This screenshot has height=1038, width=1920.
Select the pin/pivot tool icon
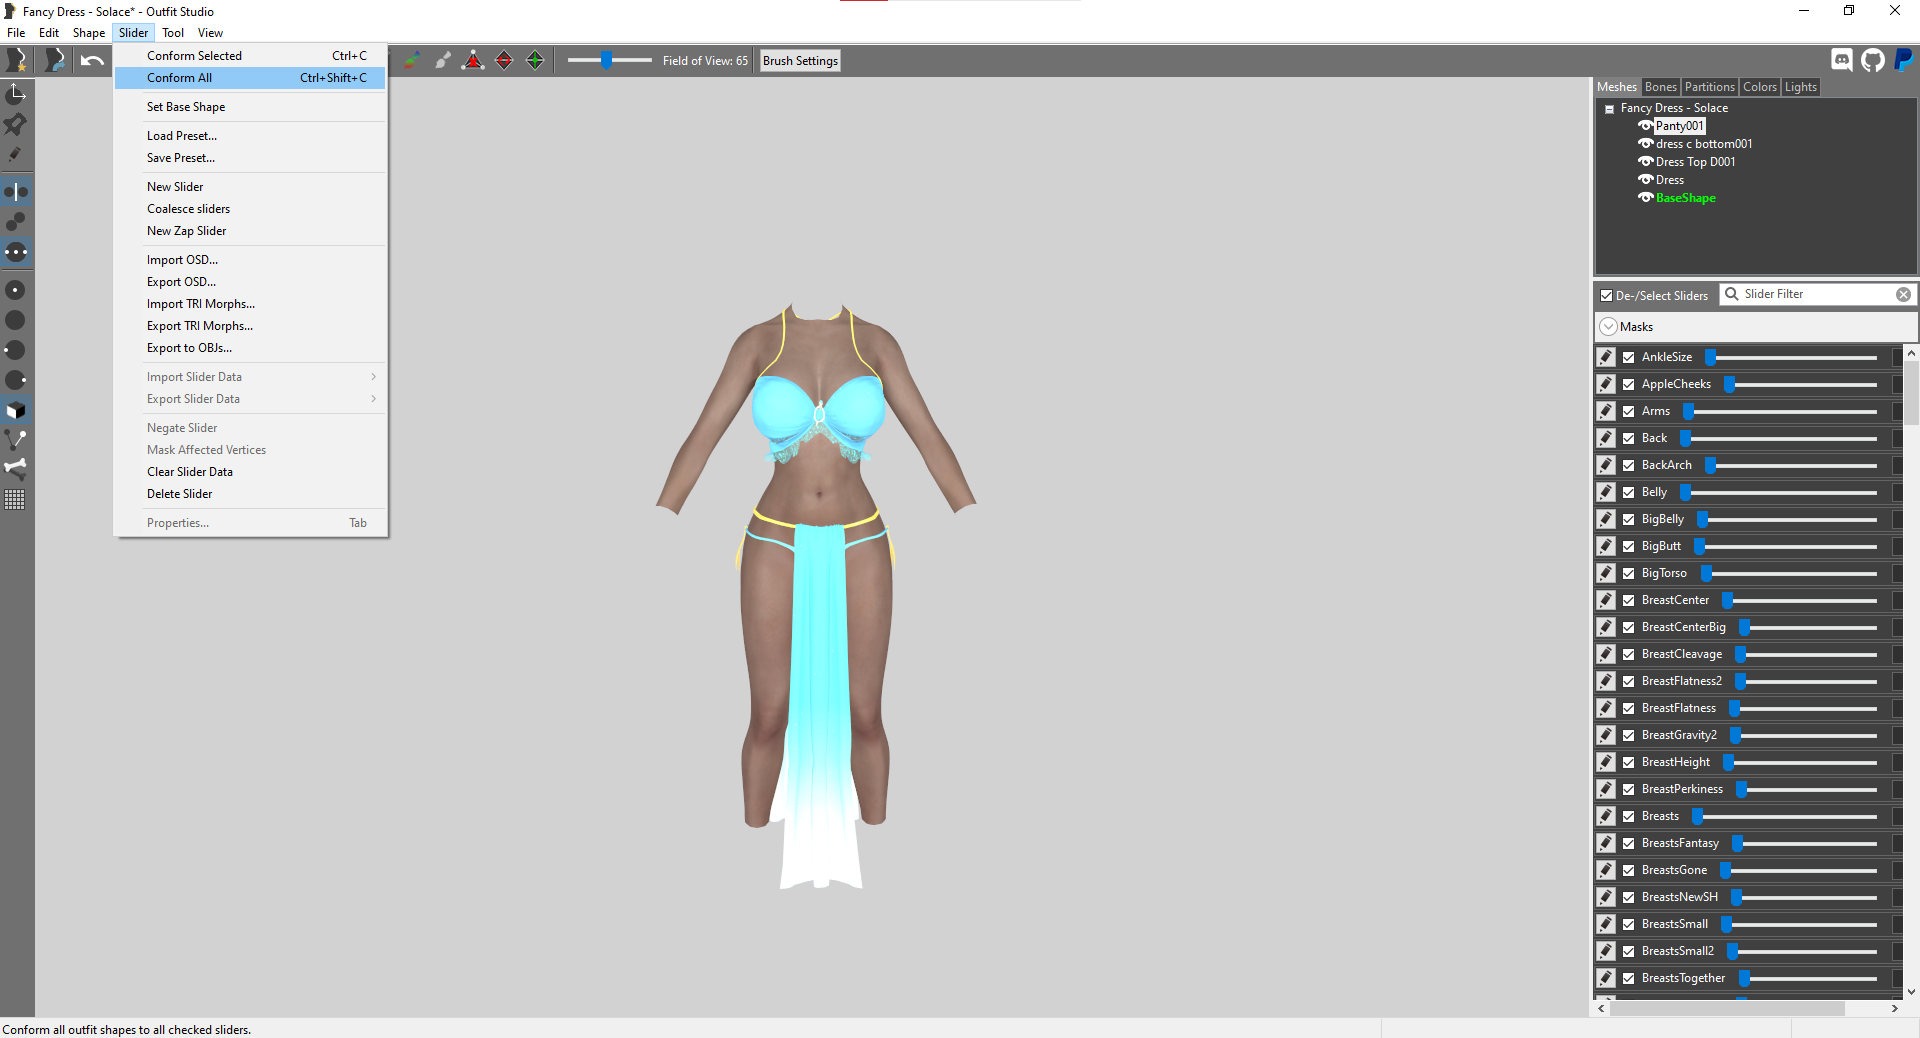[16, 124]
